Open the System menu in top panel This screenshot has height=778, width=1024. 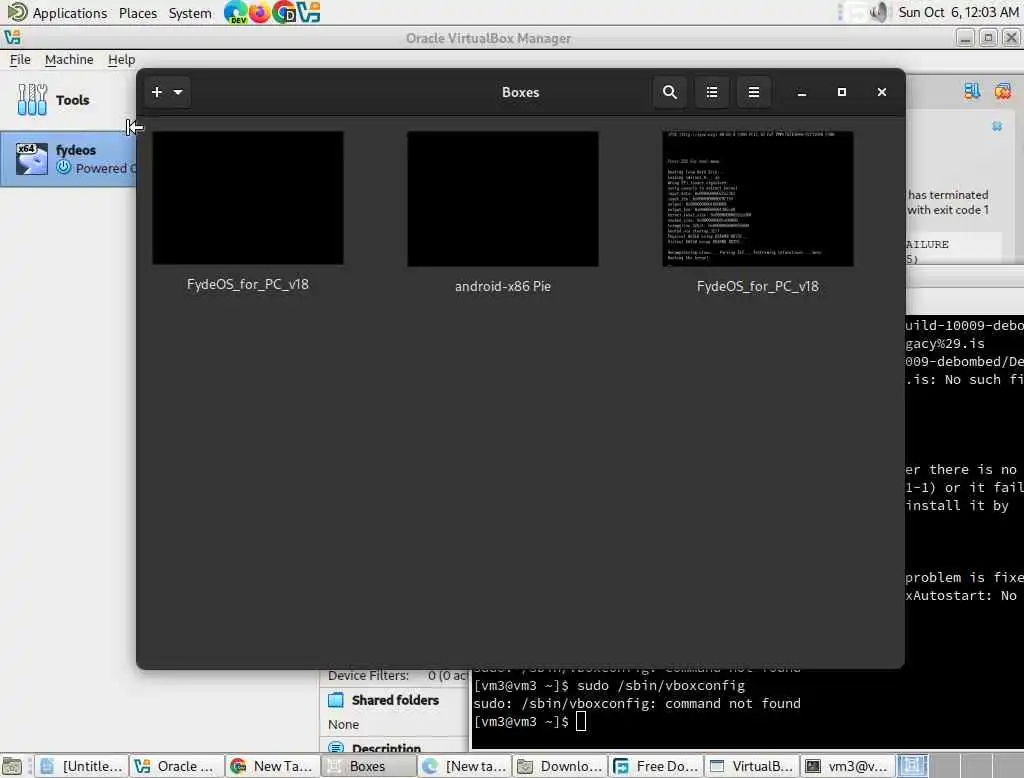click(190, 12)
